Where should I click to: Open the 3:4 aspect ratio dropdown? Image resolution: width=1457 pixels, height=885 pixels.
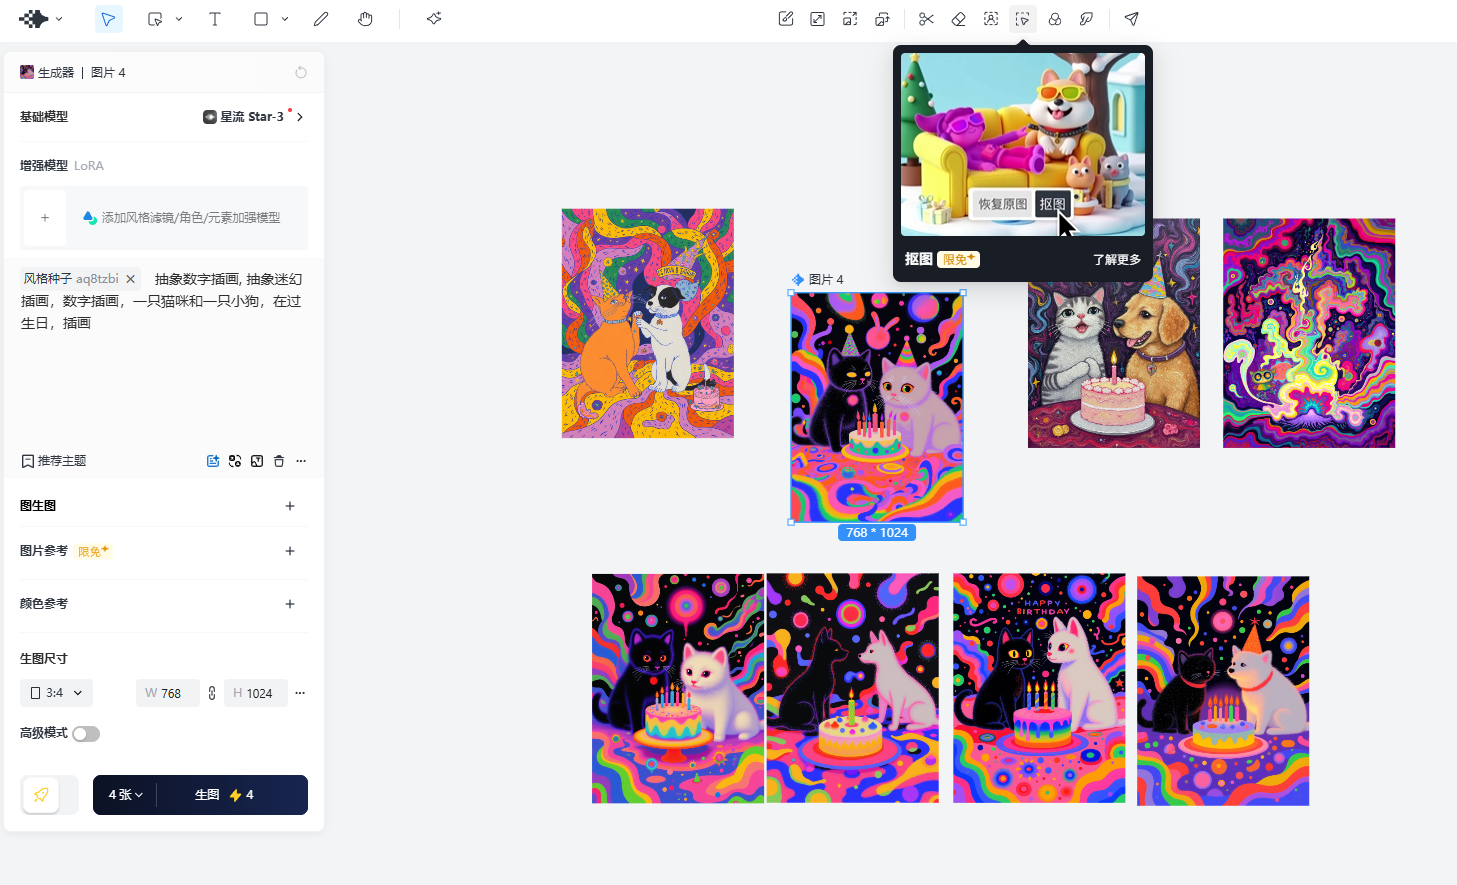click(56, 693)
